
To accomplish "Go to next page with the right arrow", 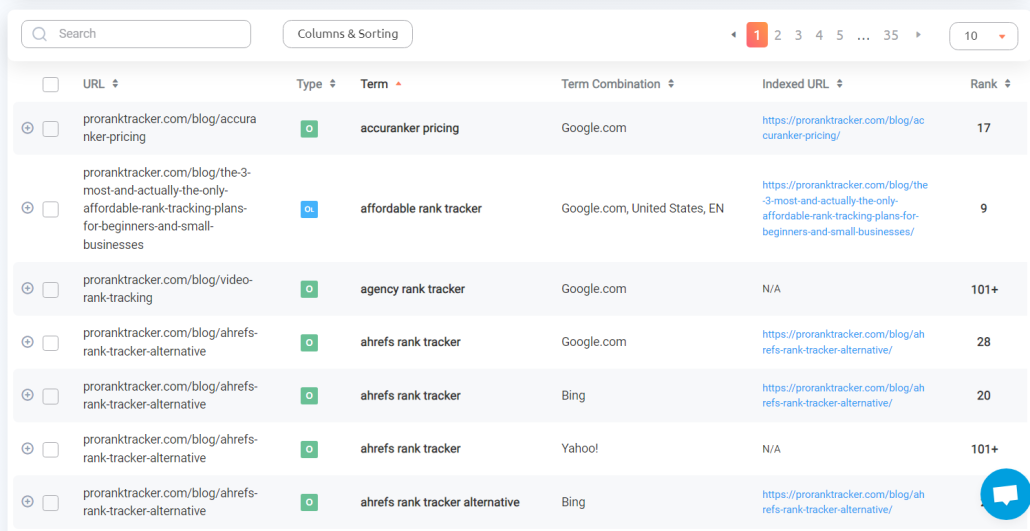I will 918,35.
